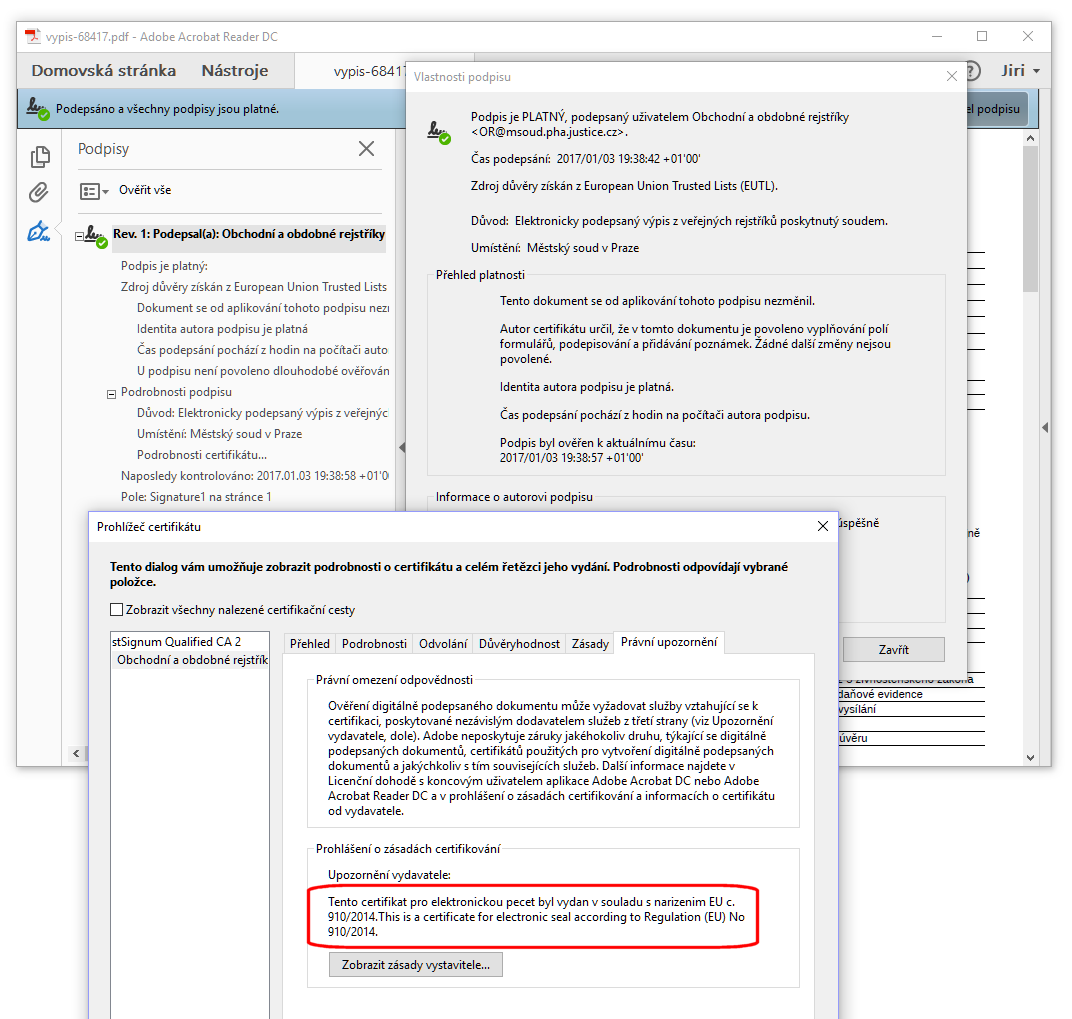
Task: Open the signature panel options menu icon
Action: pyautogui.click(x=94, y=191)
